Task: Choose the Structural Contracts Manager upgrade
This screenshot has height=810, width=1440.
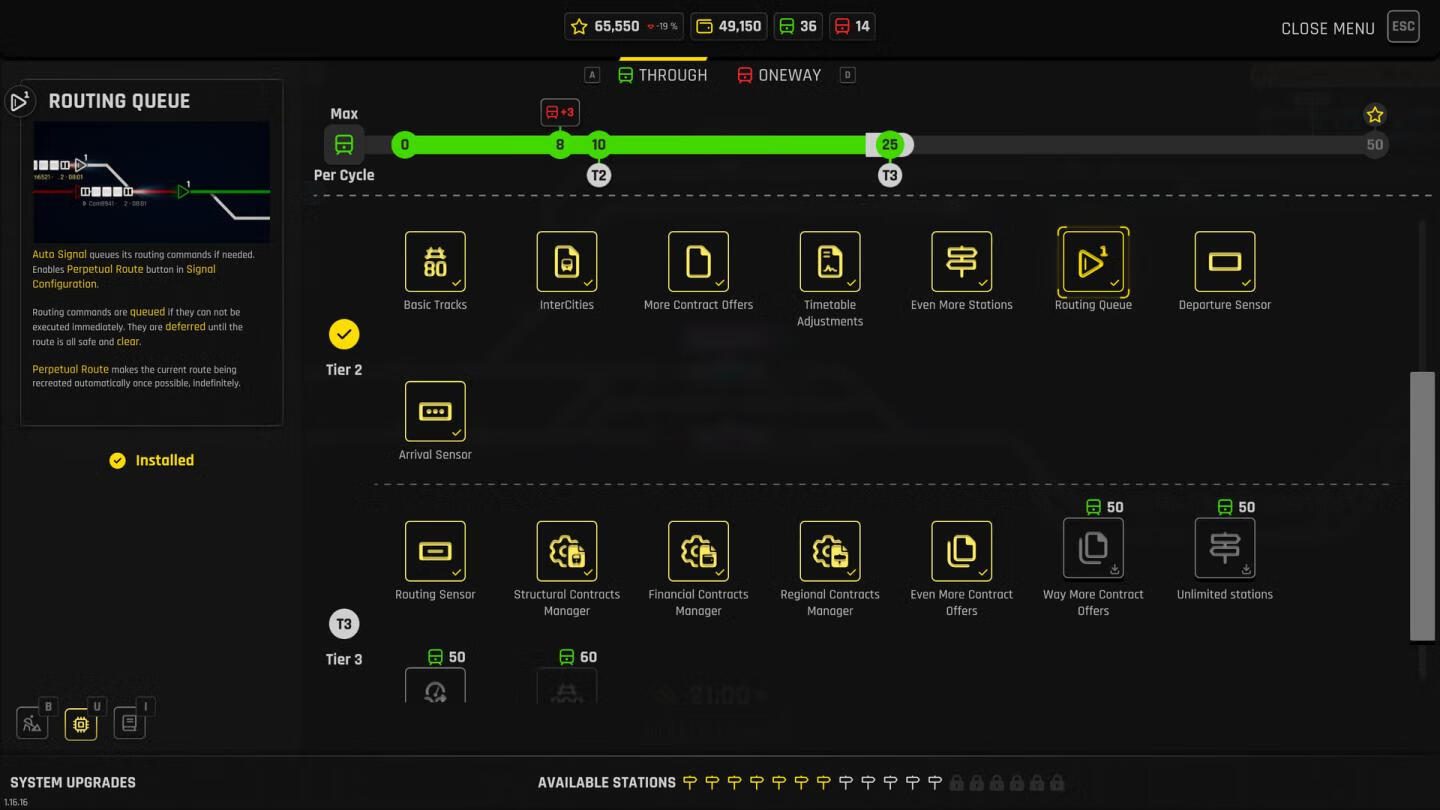Action: tap(567, 551)
